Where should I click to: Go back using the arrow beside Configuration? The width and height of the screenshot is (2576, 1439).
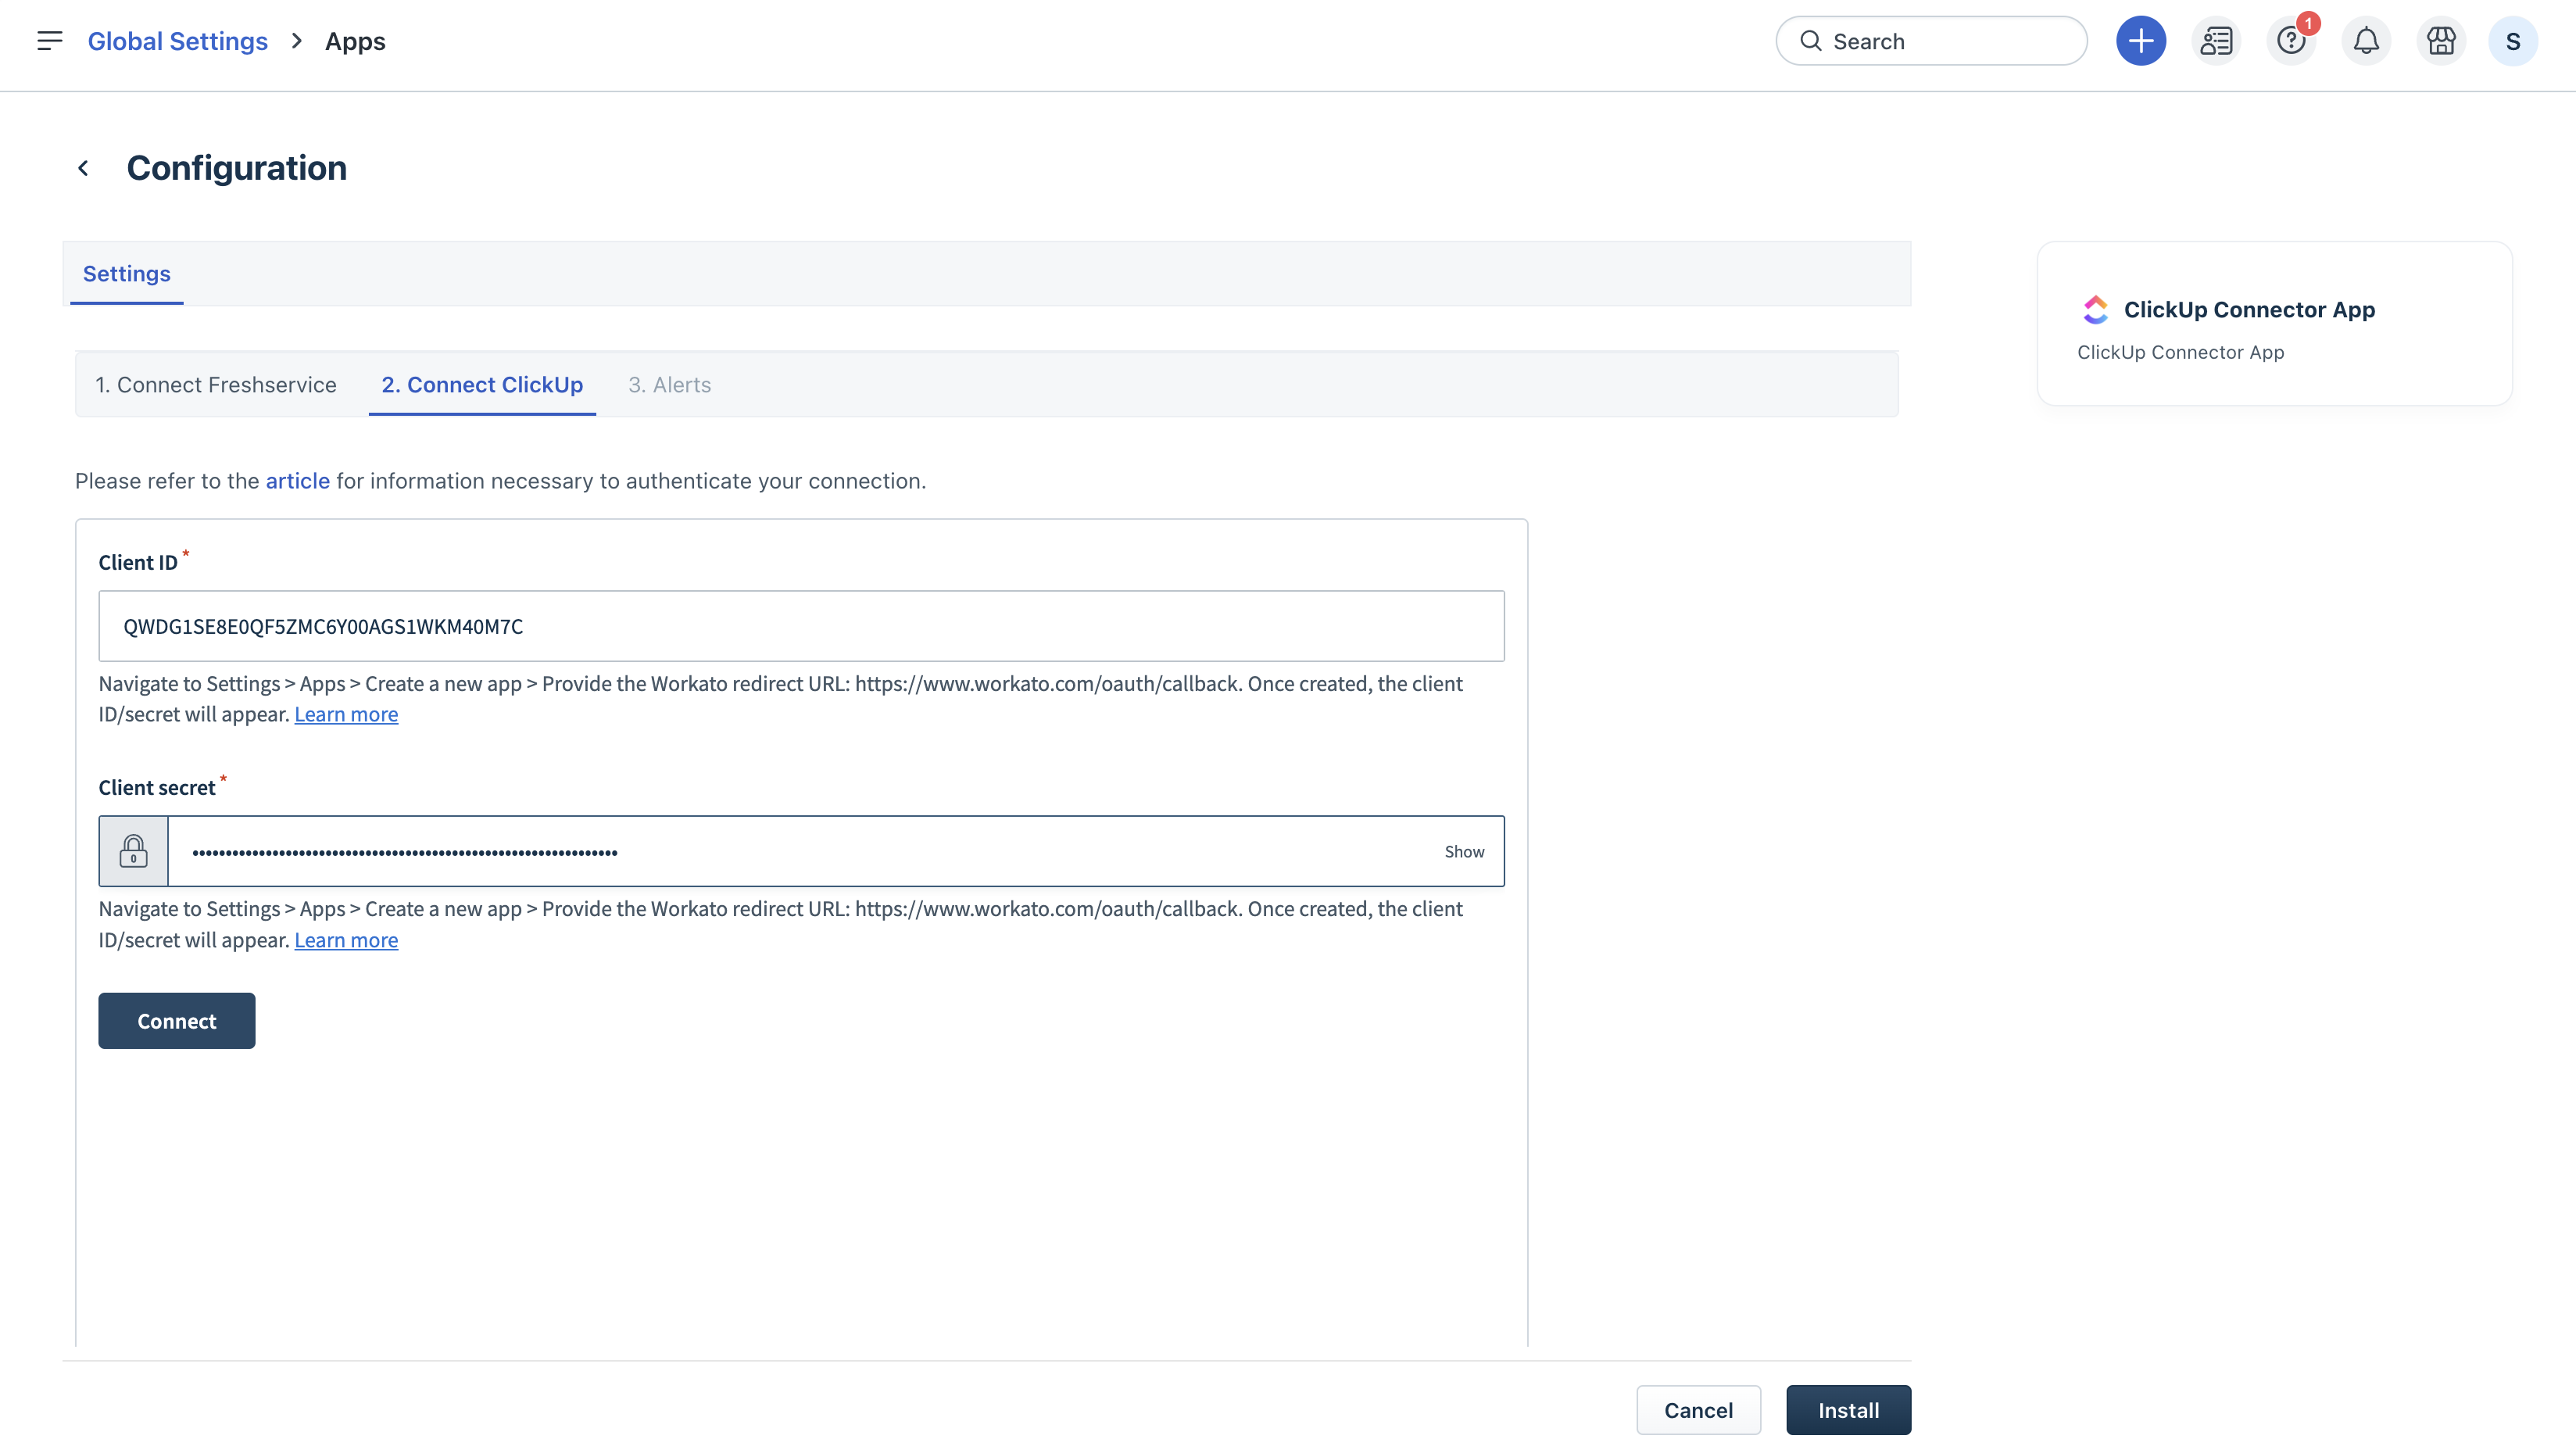coord(84,168)
